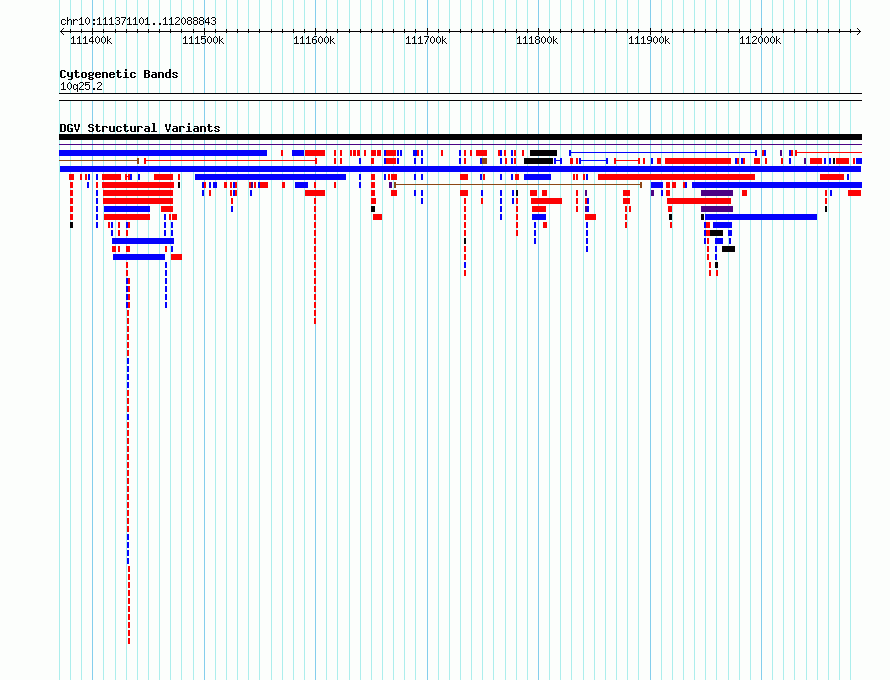Select the upper purple variant bar before 112000k

coord(717,193)
